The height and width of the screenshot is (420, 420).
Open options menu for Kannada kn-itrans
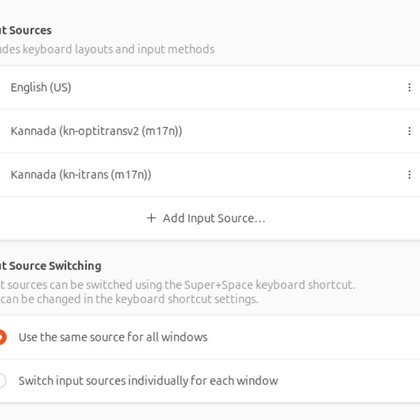pyautogui.click(x=409, y=175)
